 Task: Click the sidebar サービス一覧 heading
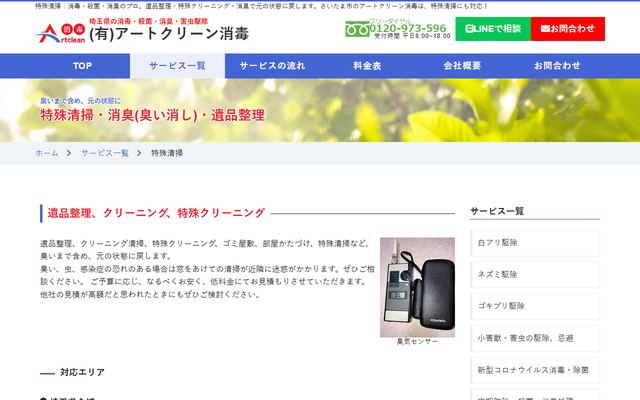(497, 211)
